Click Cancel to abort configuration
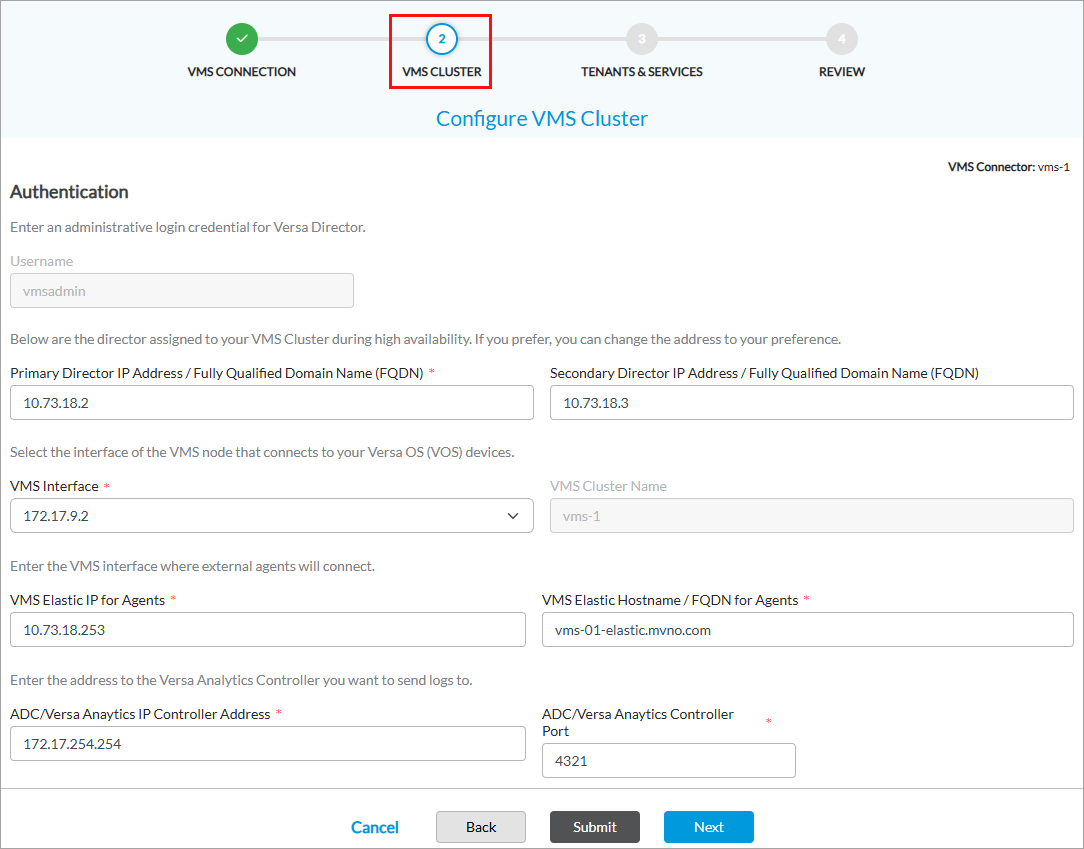Image resolution: width=1084 pixels, height=849 pixels. pyautogui.click(x=374, y=827)
